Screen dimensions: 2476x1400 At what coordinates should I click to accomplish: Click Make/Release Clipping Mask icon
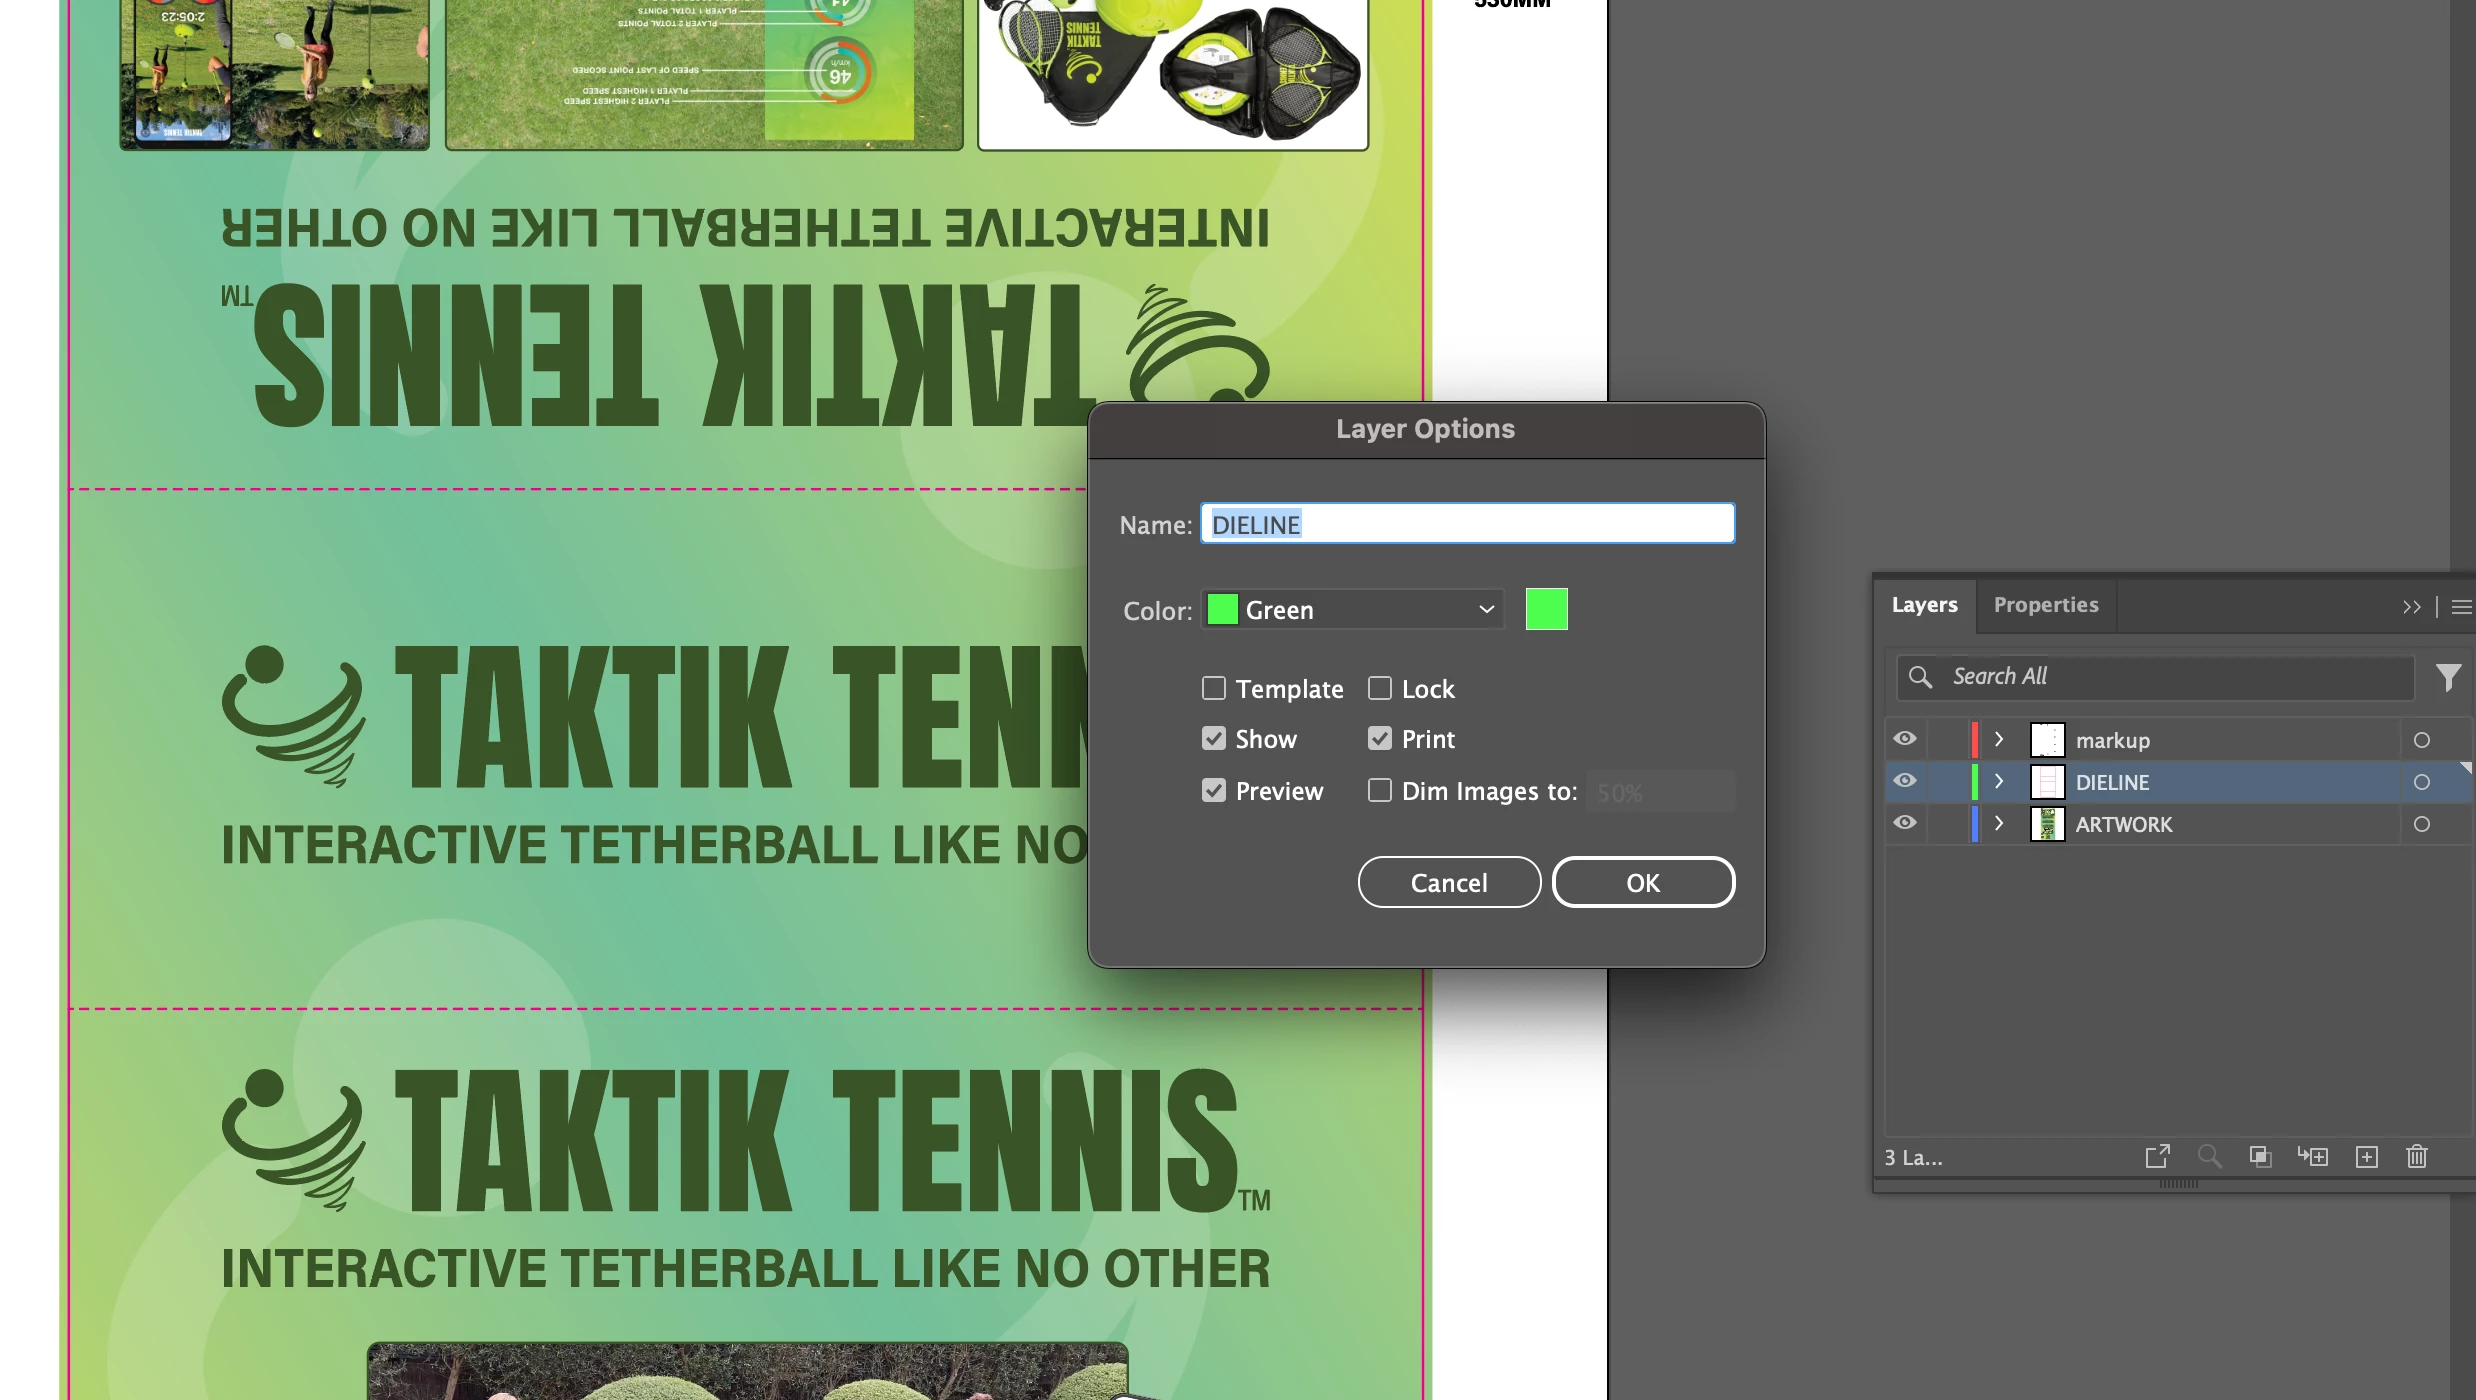coord(2260,1157)
